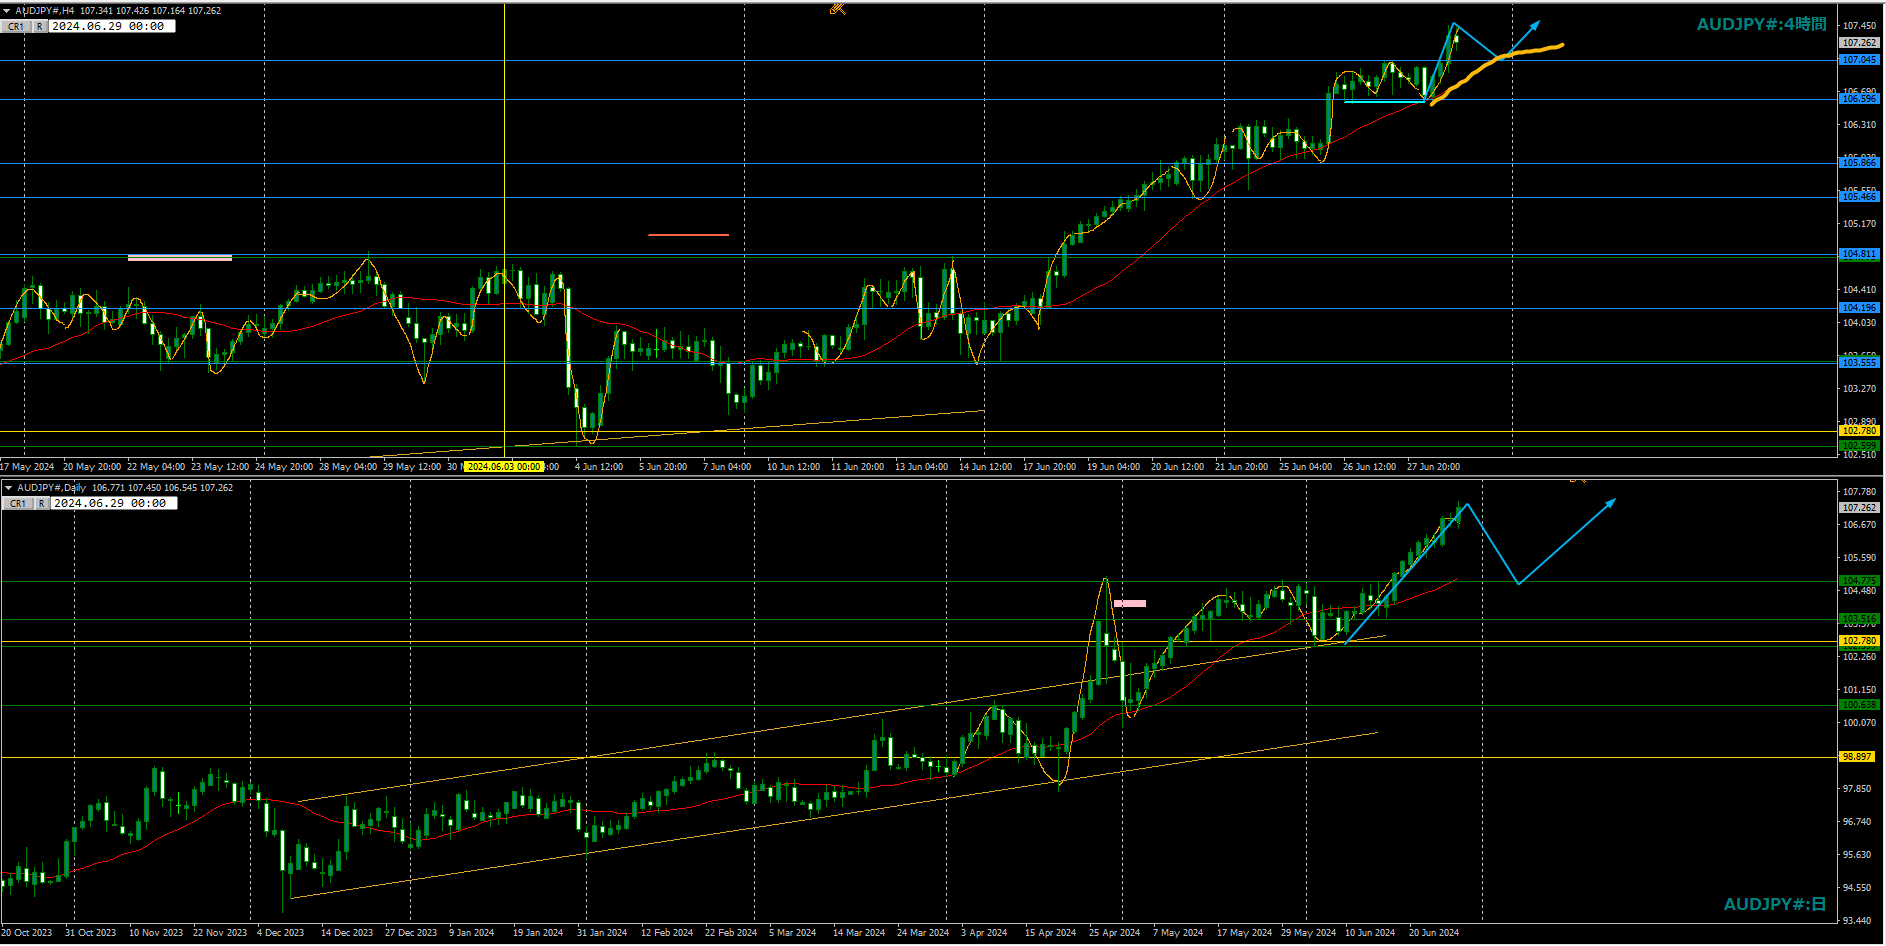Screen dimensions: 1886x946
Task: Click the yellow 98.897 price label
Action: [x=1858, y=757]
